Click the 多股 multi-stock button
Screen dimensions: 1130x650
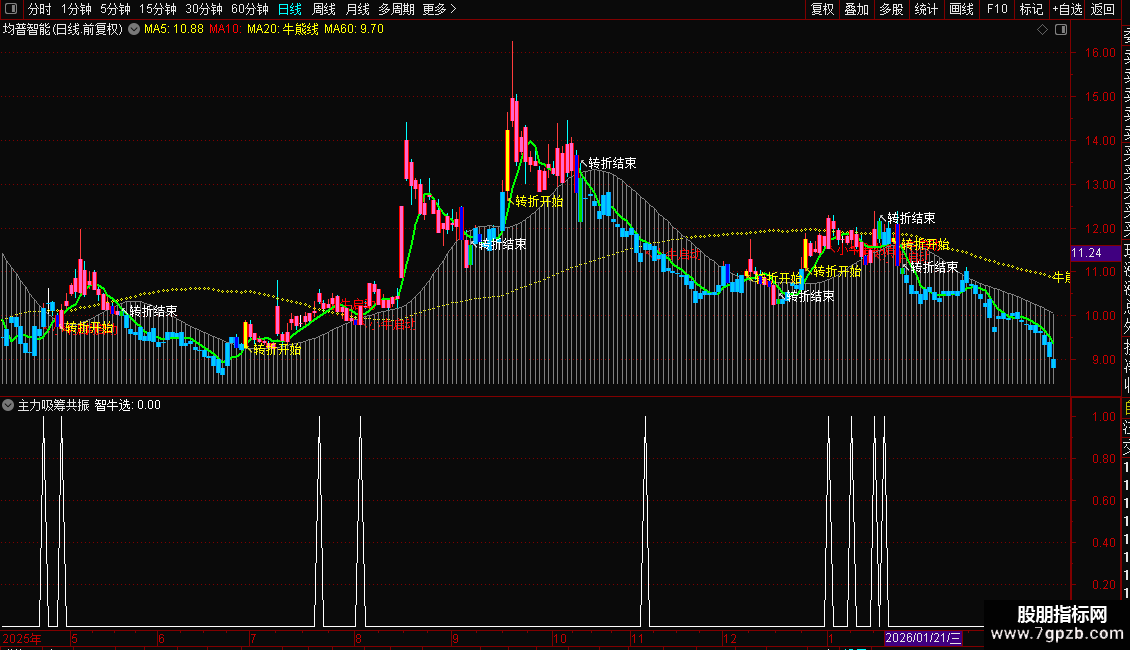(891, 9)
